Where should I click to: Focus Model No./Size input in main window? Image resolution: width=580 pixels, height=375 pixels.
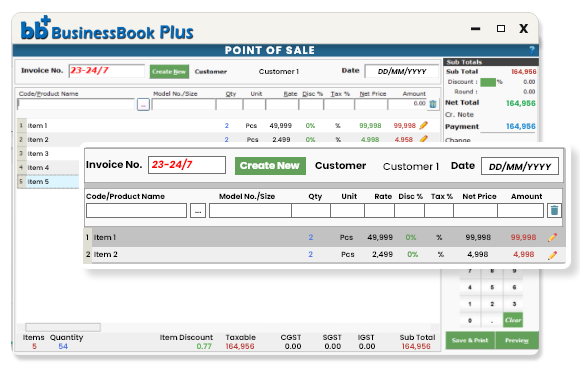coord(184,105)
